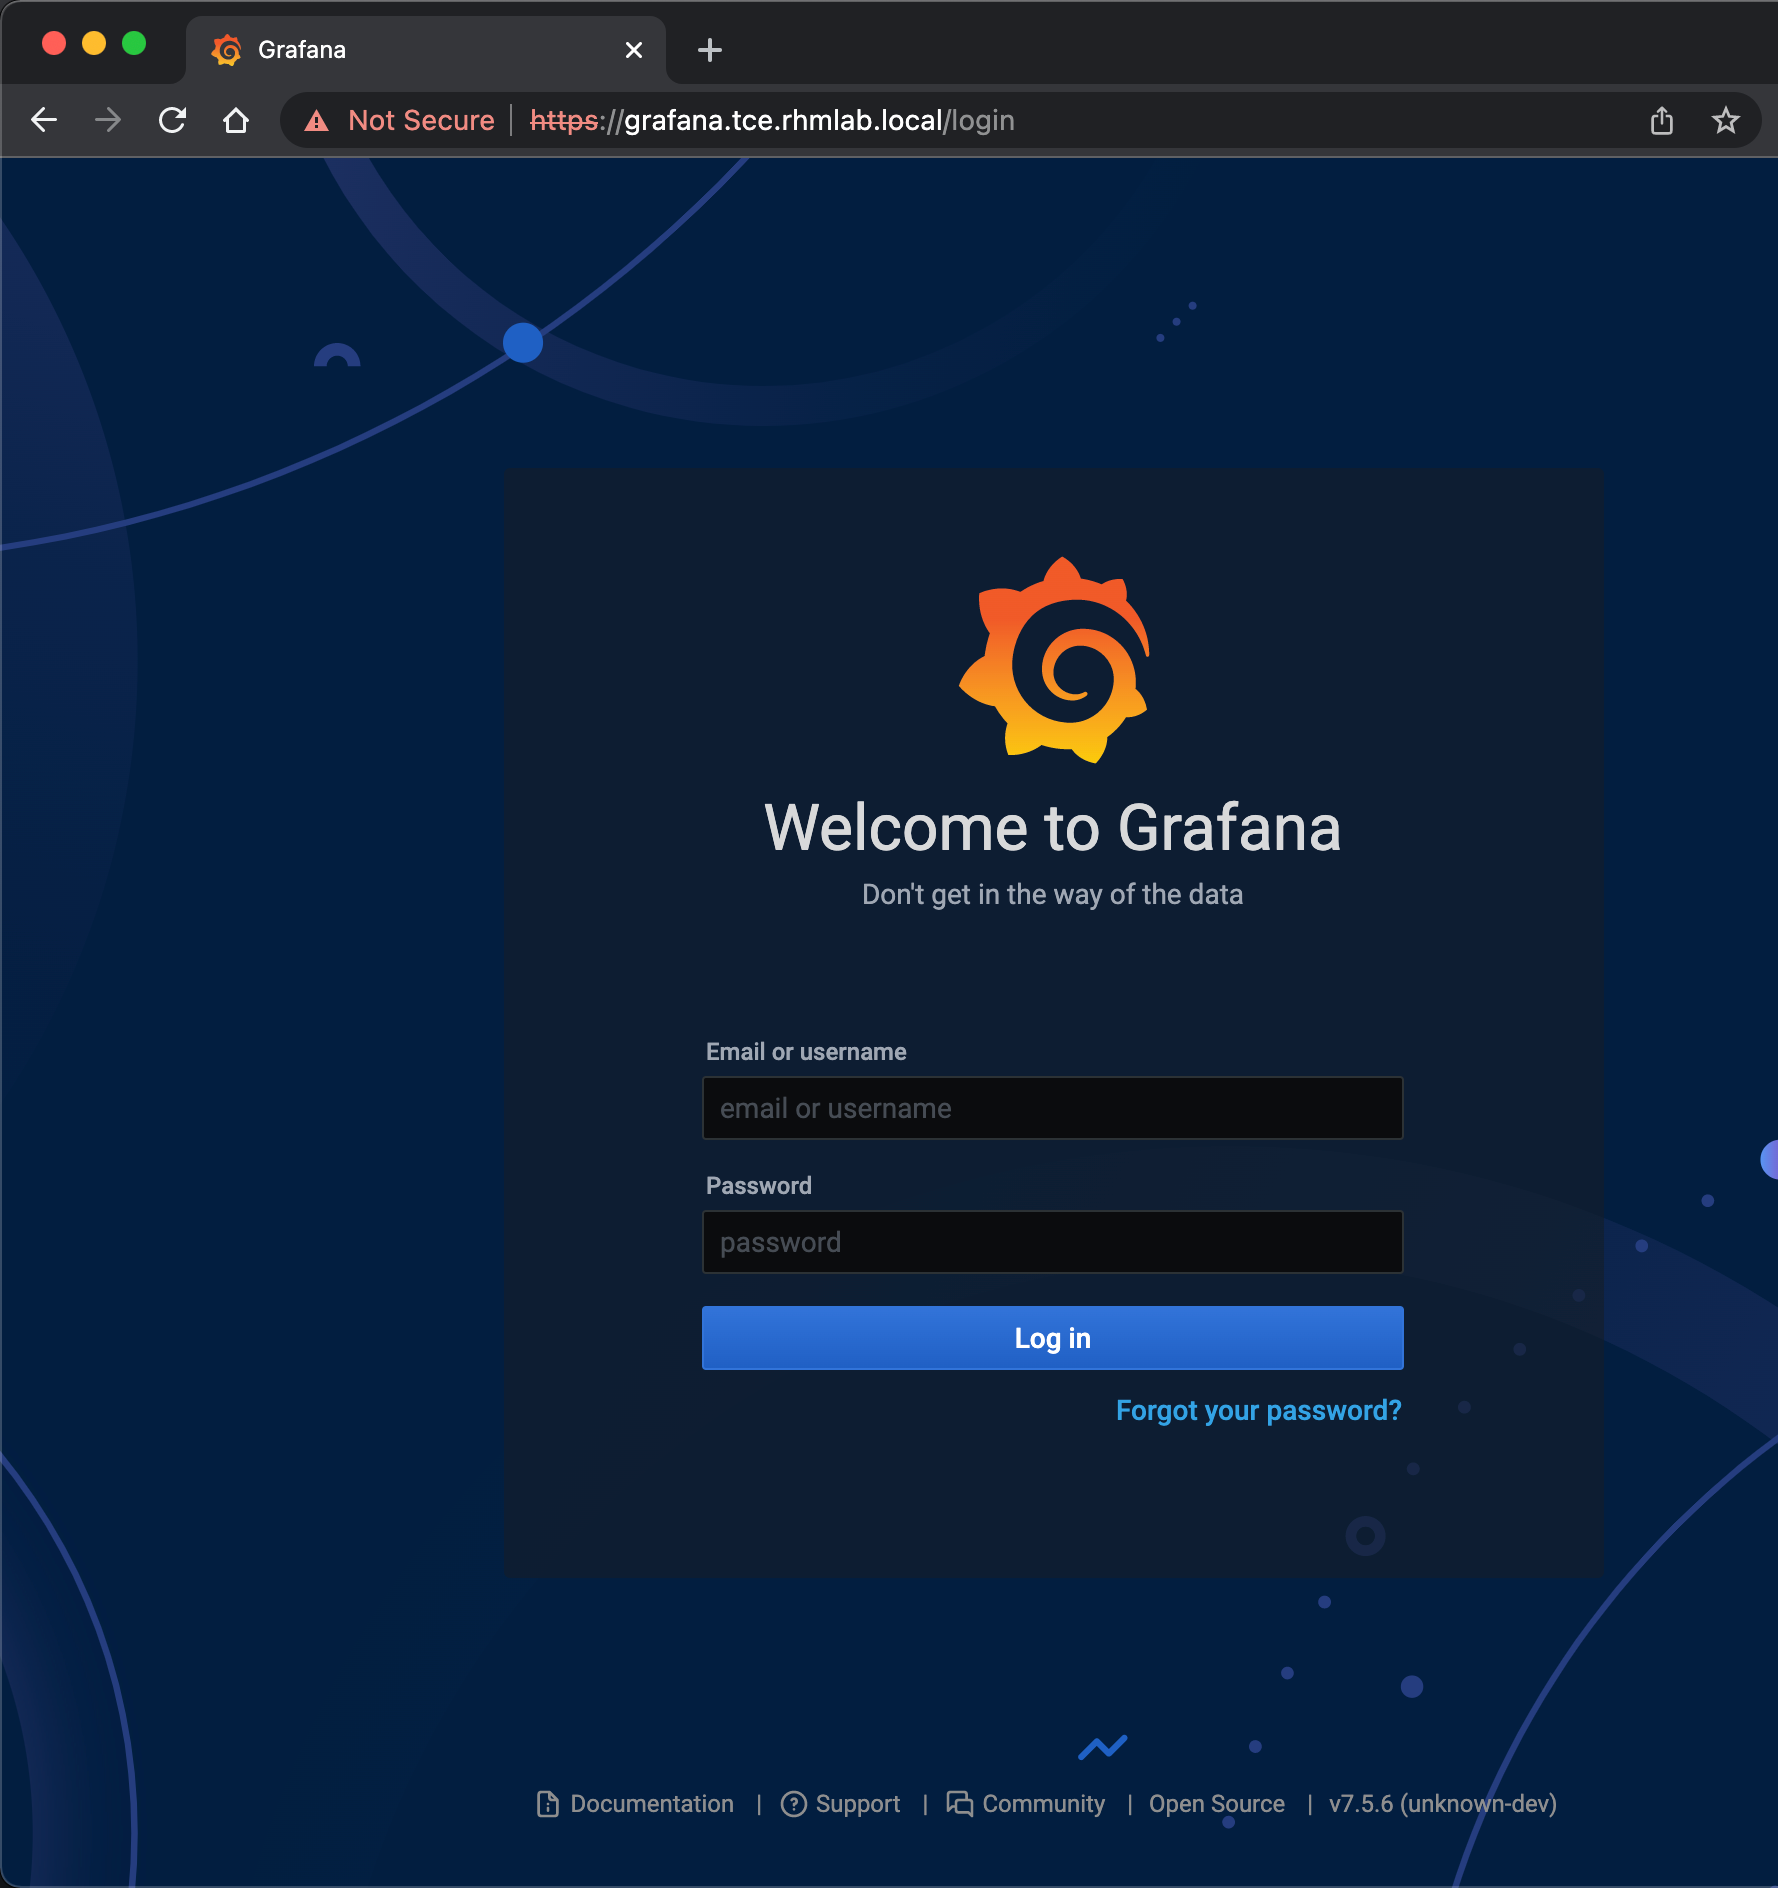Image resolution: width=1778 pixels, height=1888 pixels.
Task: Focus the Password input field
Action: coord(1053,1242)
